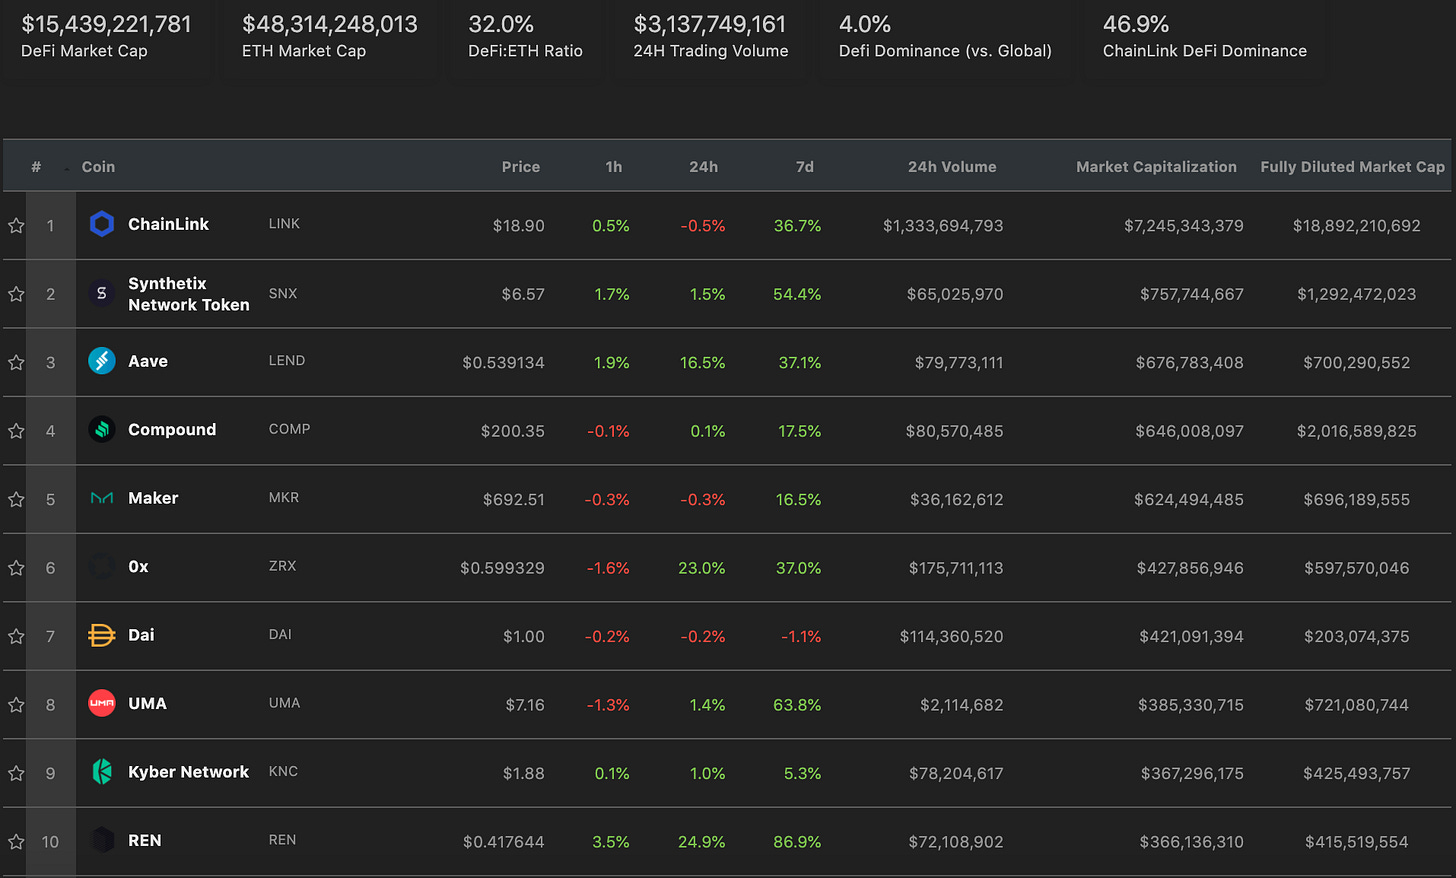Open the 0x coin name link
Screen dimensions: 1456x878
(138, 566)
